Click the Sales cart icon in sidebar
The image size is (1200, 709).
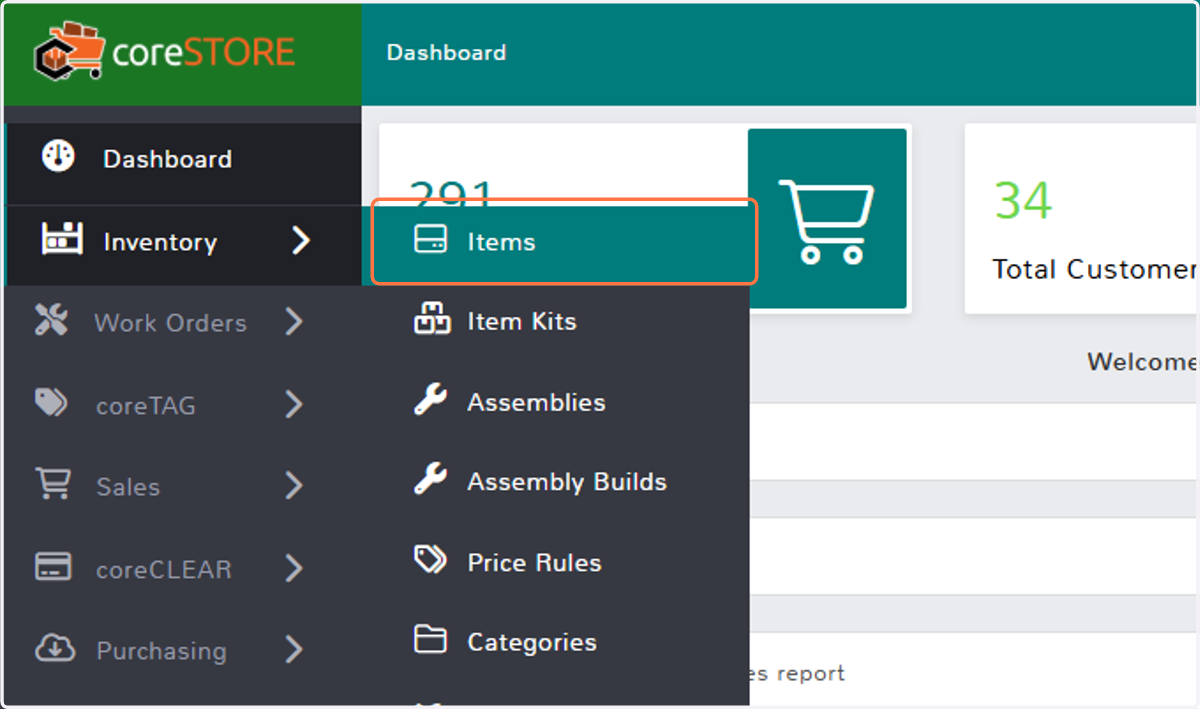coord(52,484)
